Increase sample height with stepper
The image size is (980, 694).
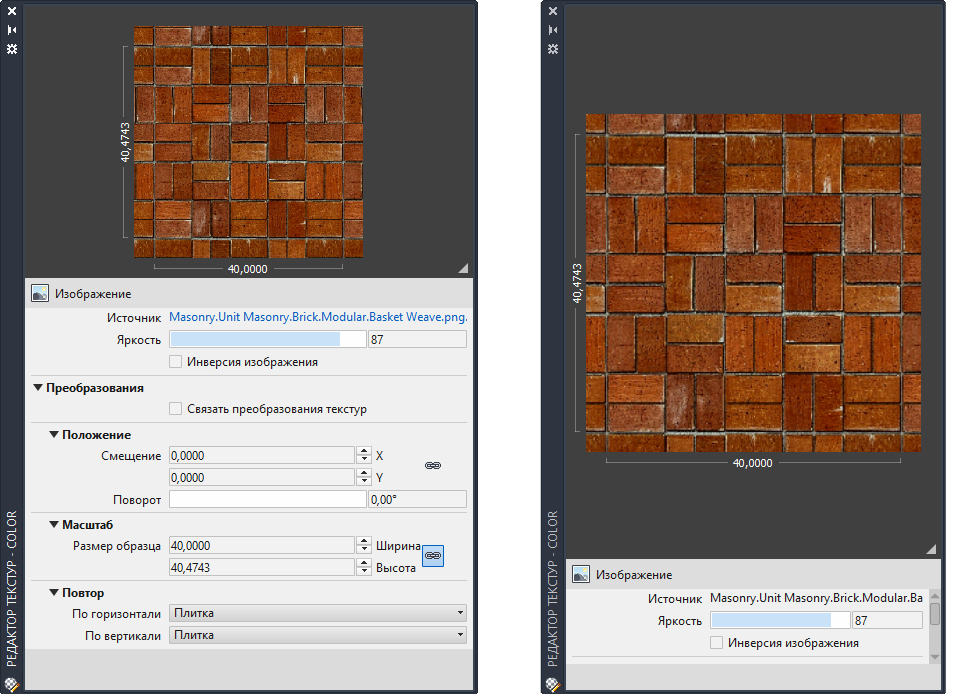364,563
